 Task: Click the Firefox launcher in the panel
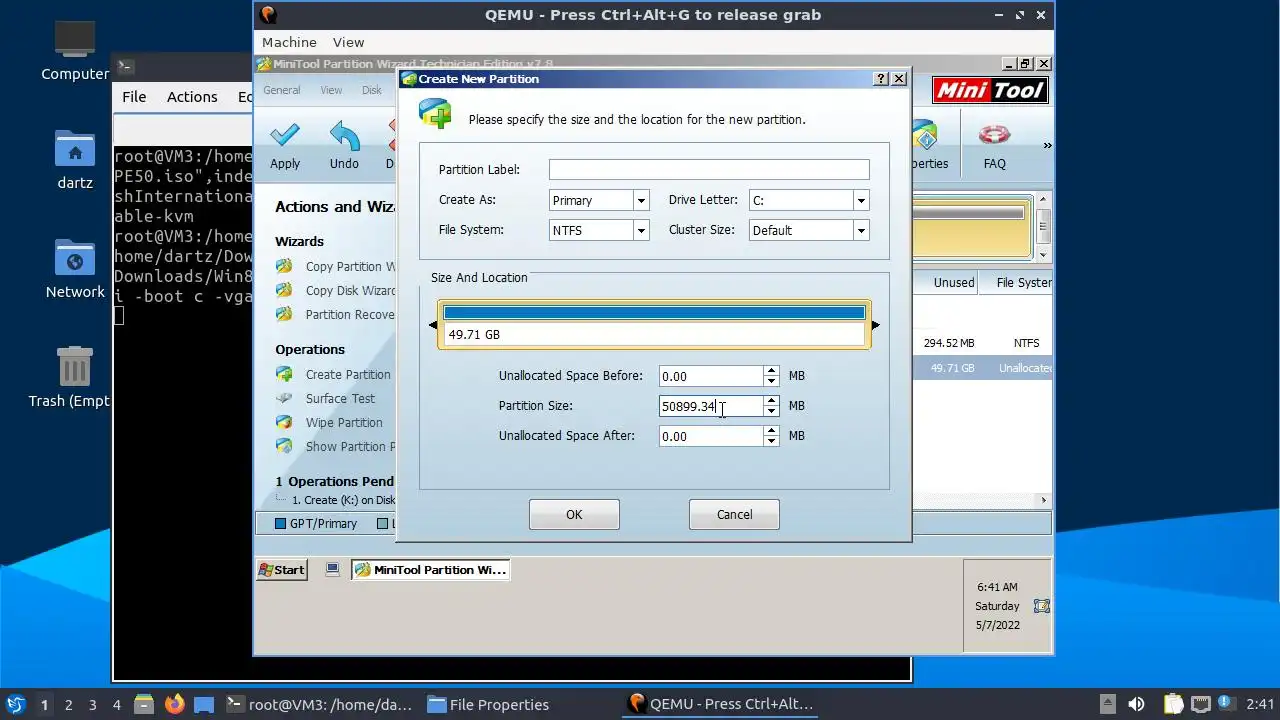[174, 704]
